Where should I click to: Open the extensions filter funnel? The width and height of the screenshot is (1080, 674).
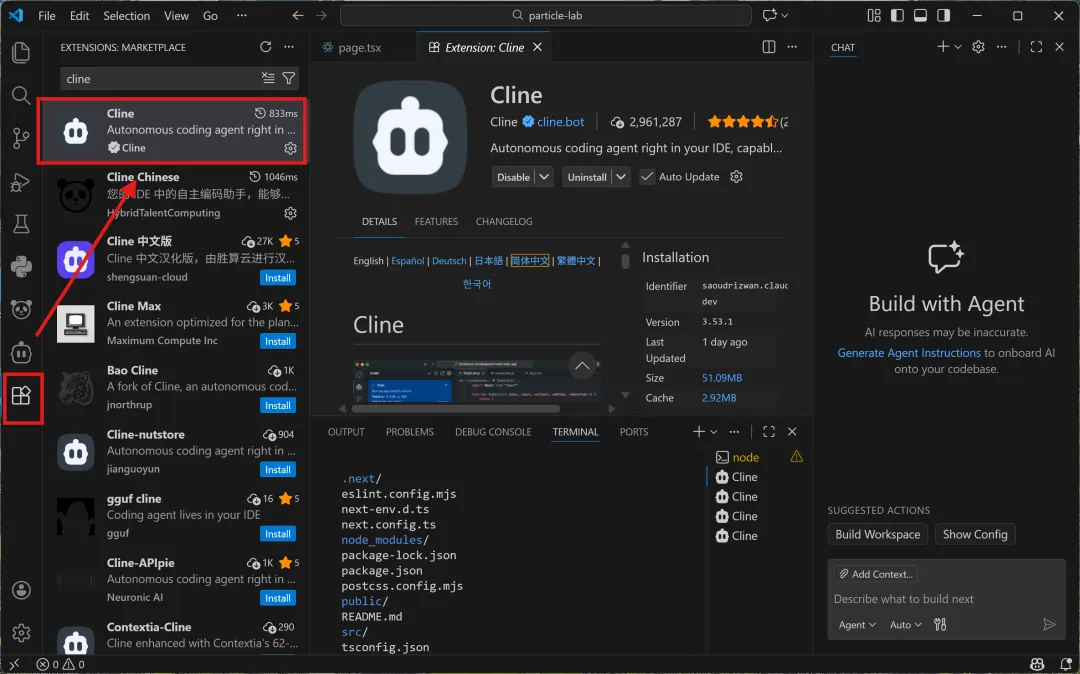pyautogui.click(x=289, y=78)
